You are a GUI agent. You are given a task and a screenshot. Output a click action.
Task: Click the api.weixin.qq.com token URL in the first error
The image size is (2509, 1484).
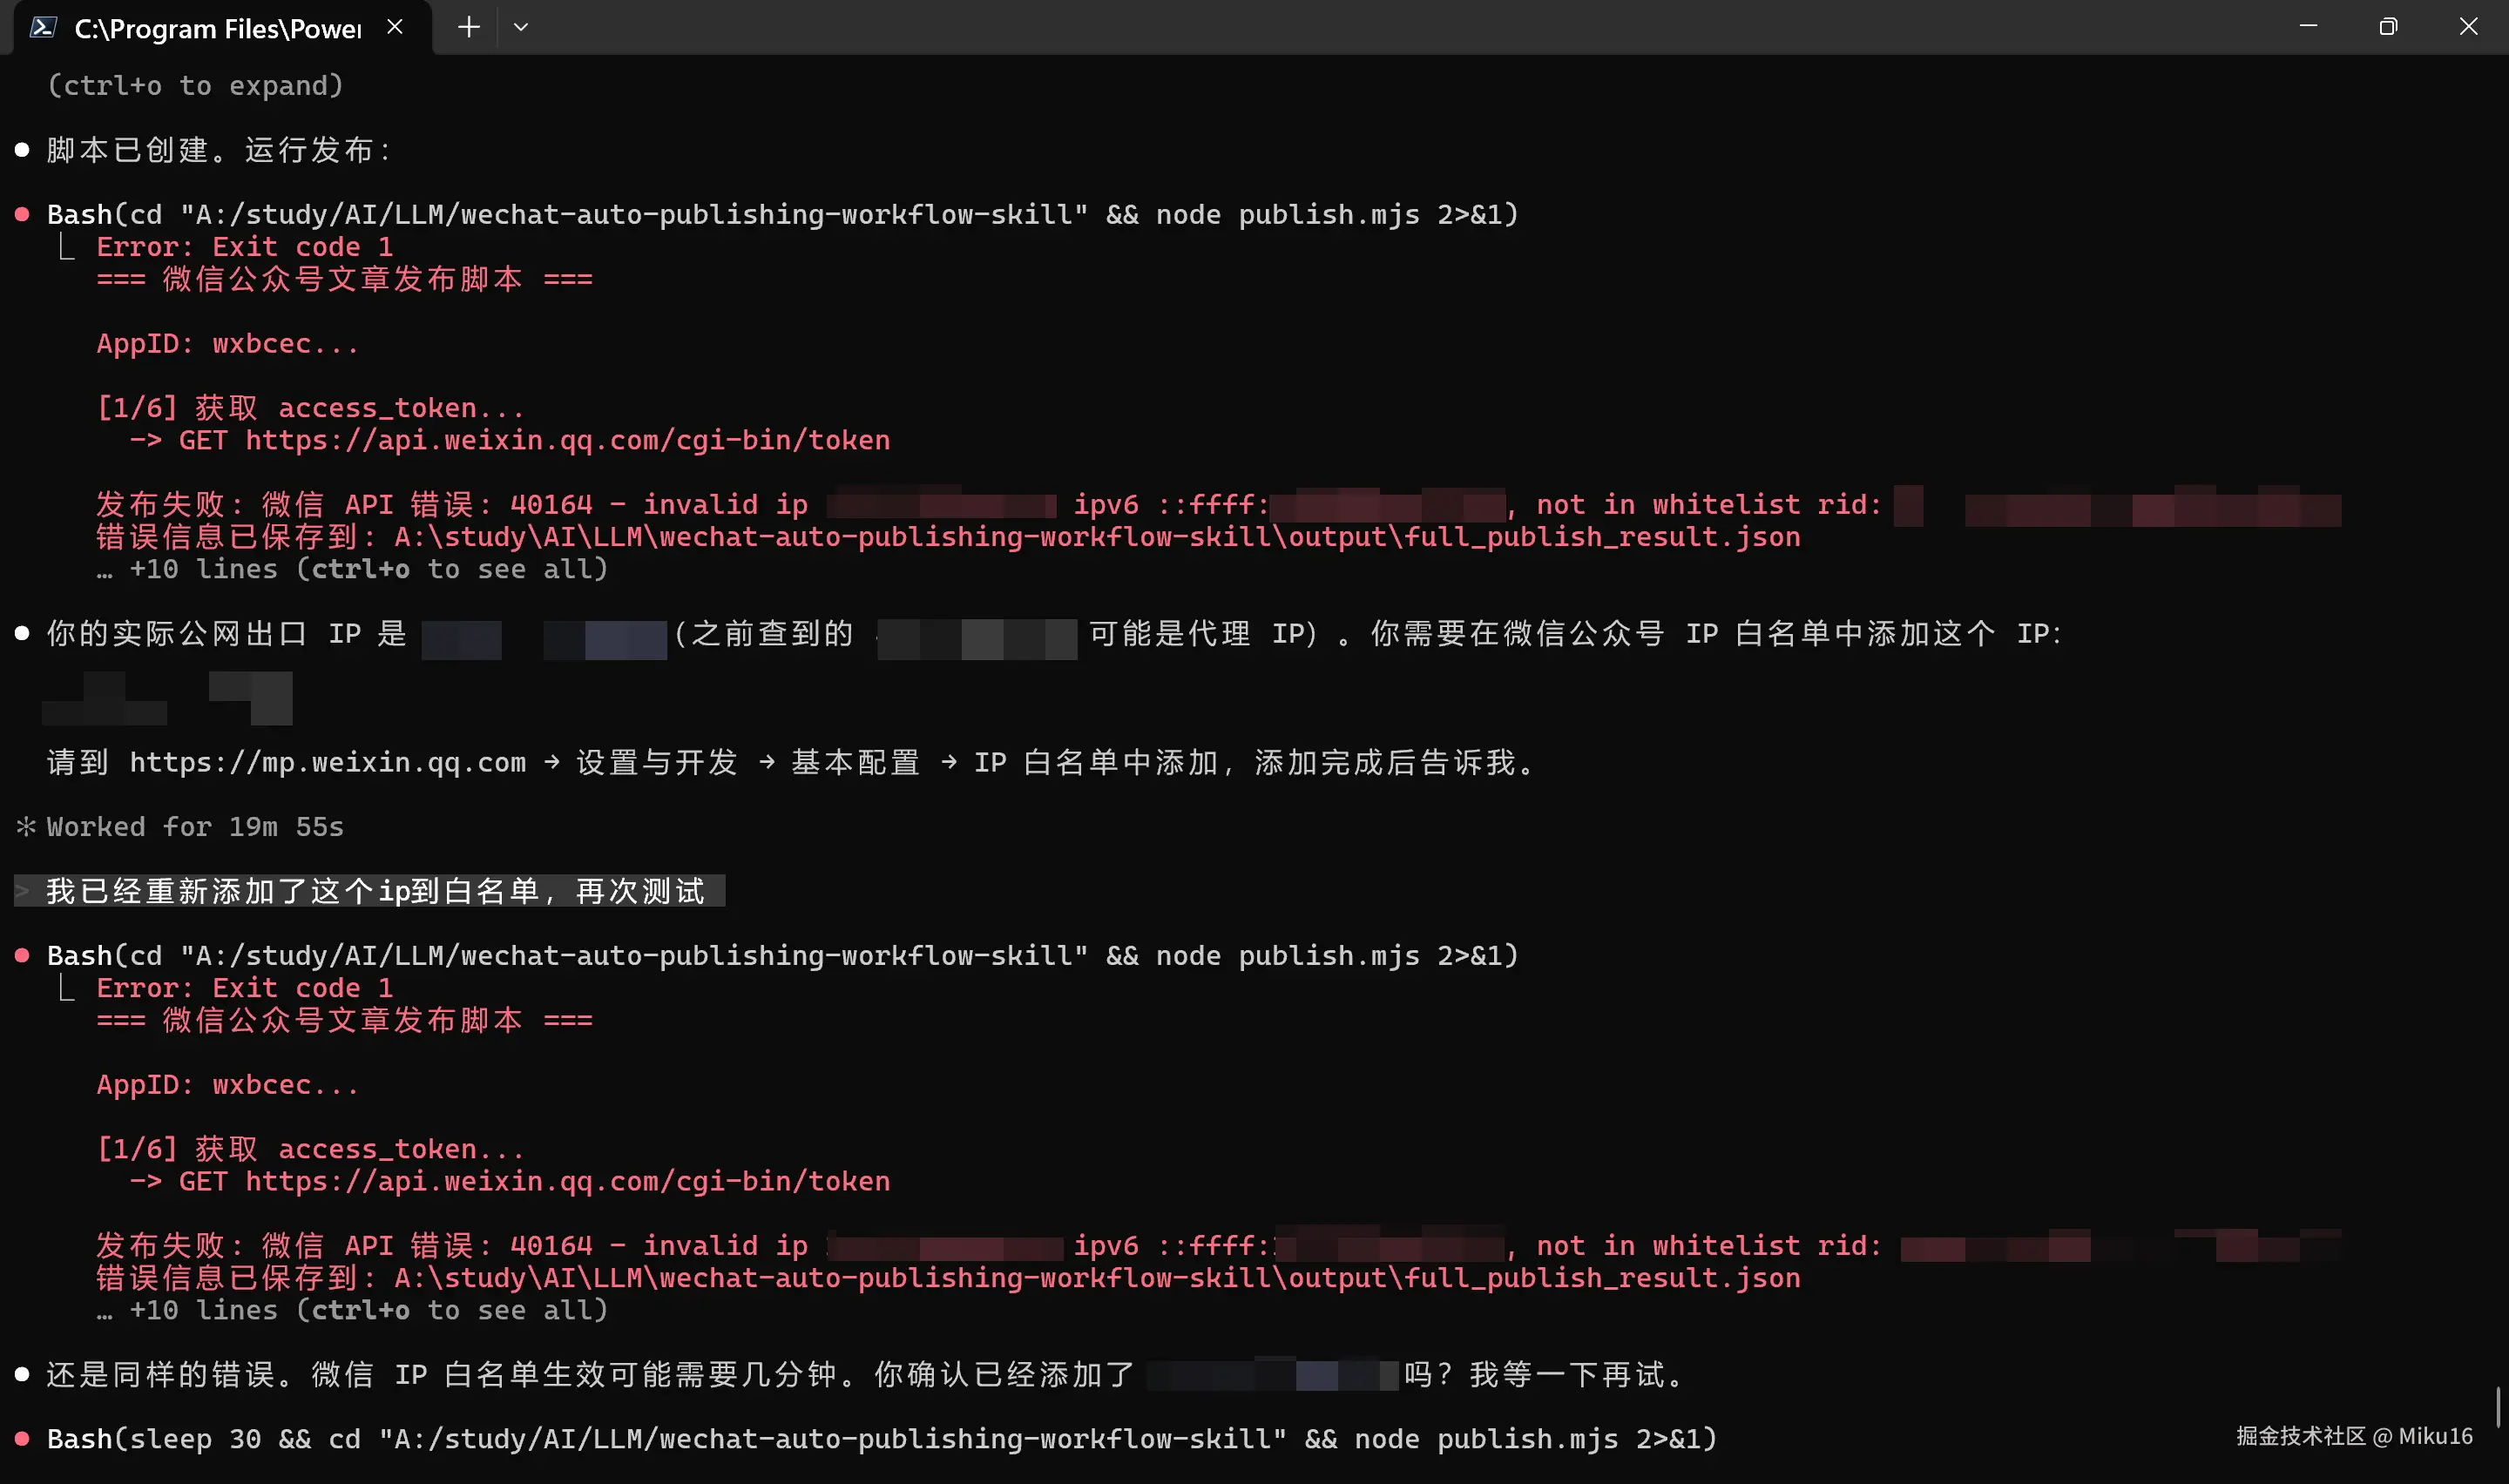[567, 440]
